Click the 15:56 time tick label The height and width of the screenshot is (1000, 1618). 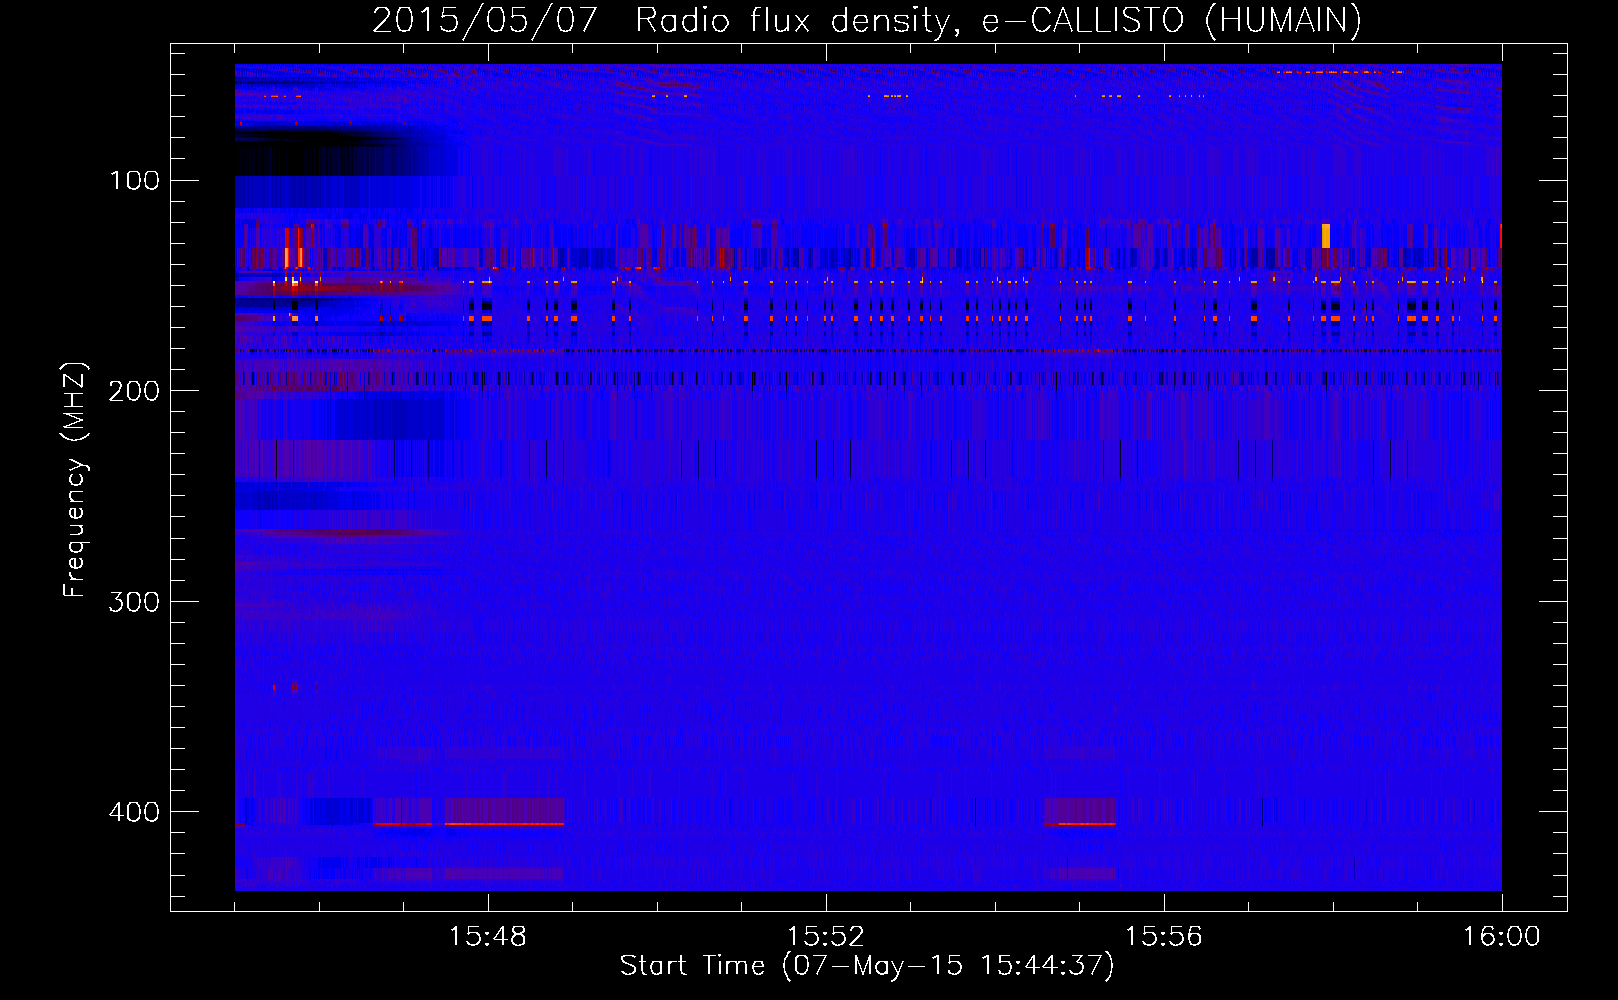1164,937
